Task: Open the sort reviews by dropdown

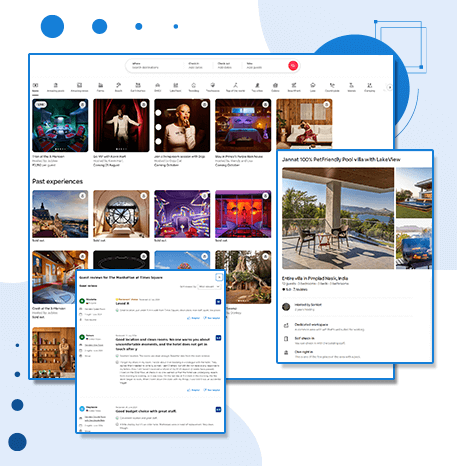Action: tap(209, 286)
